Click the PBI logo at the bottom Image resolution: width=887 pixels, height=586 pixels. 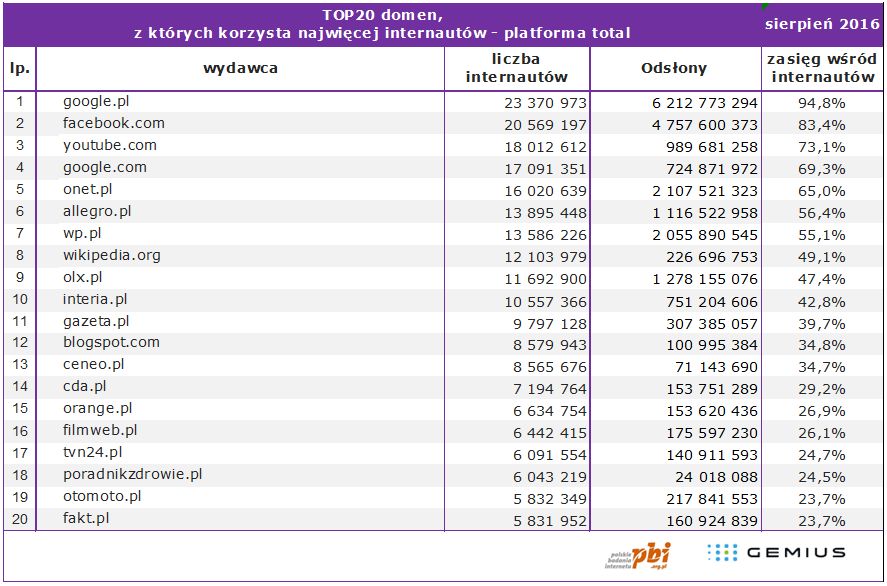638,555
